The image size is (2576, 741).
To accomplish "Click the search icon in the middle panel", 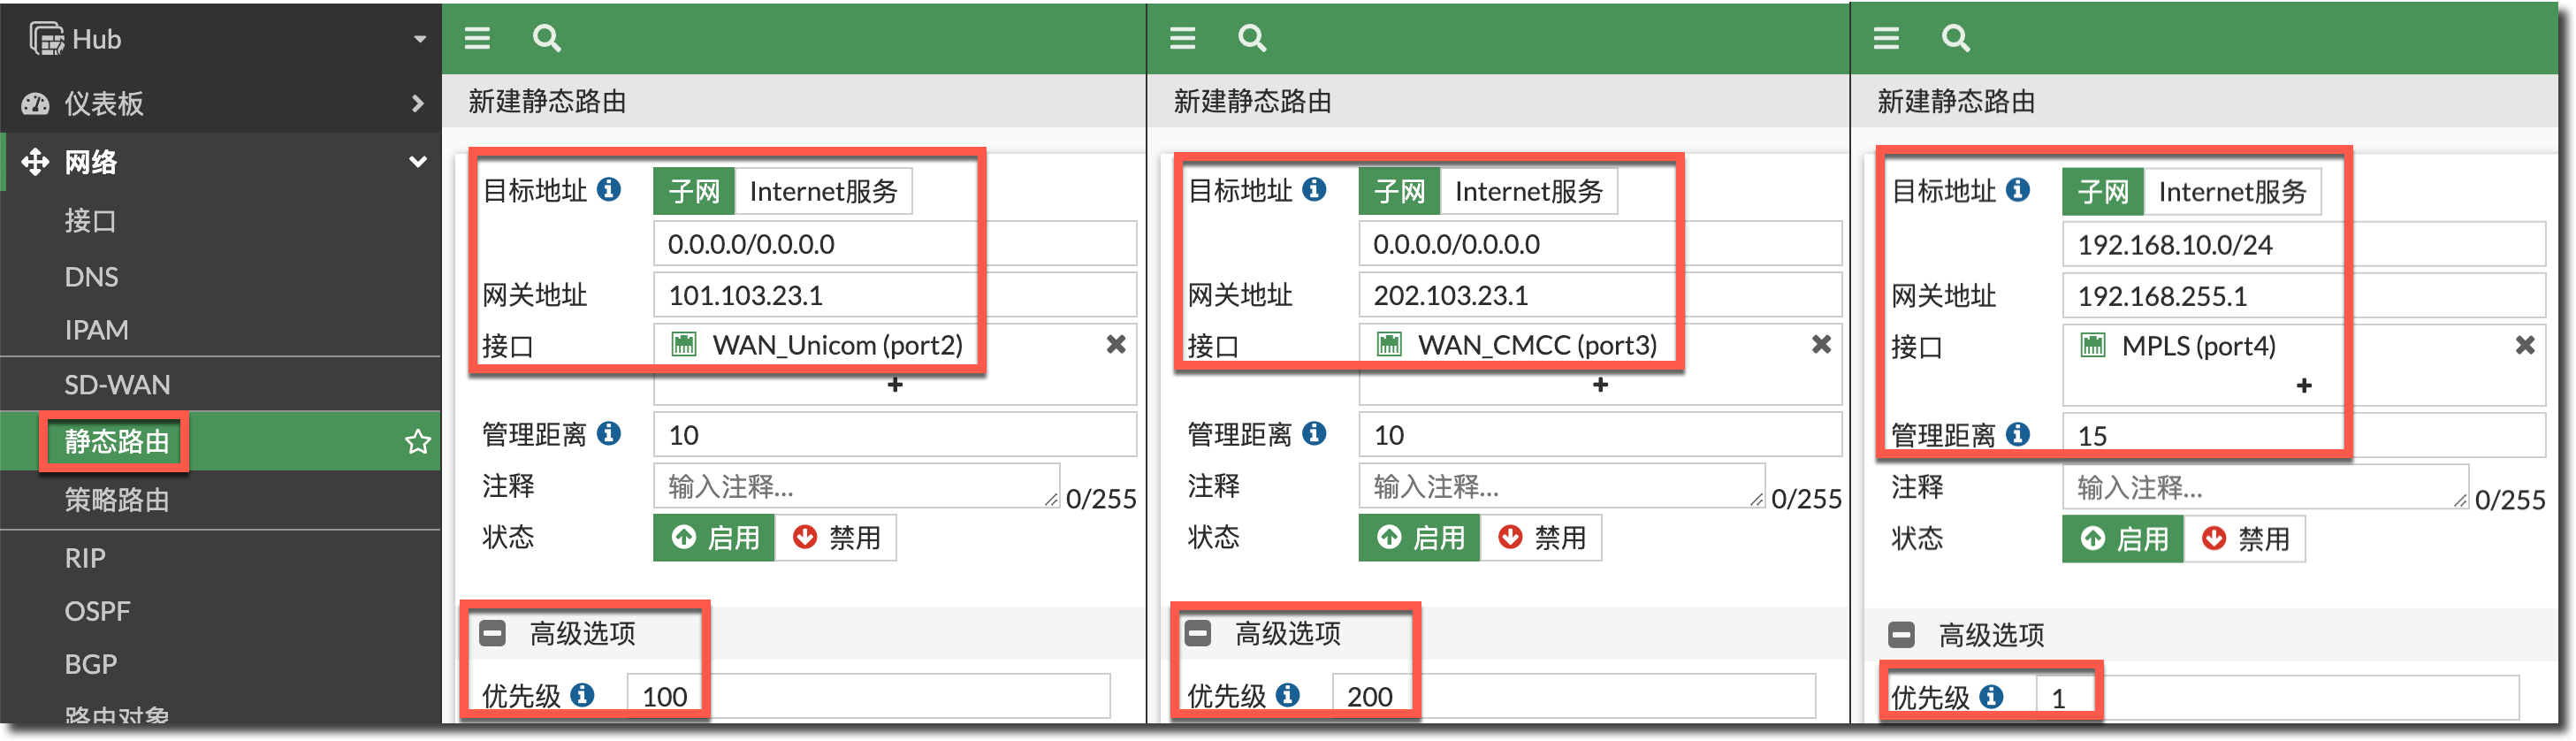I will click(x=1252, y=38).
